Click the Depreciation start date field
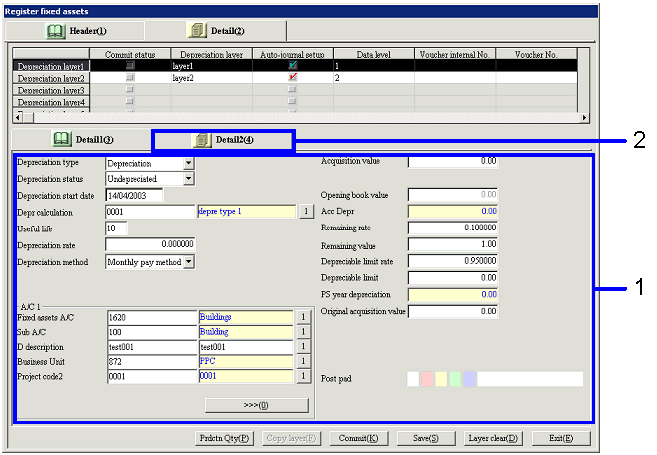 pyautogui.click(x=133, y=195)
